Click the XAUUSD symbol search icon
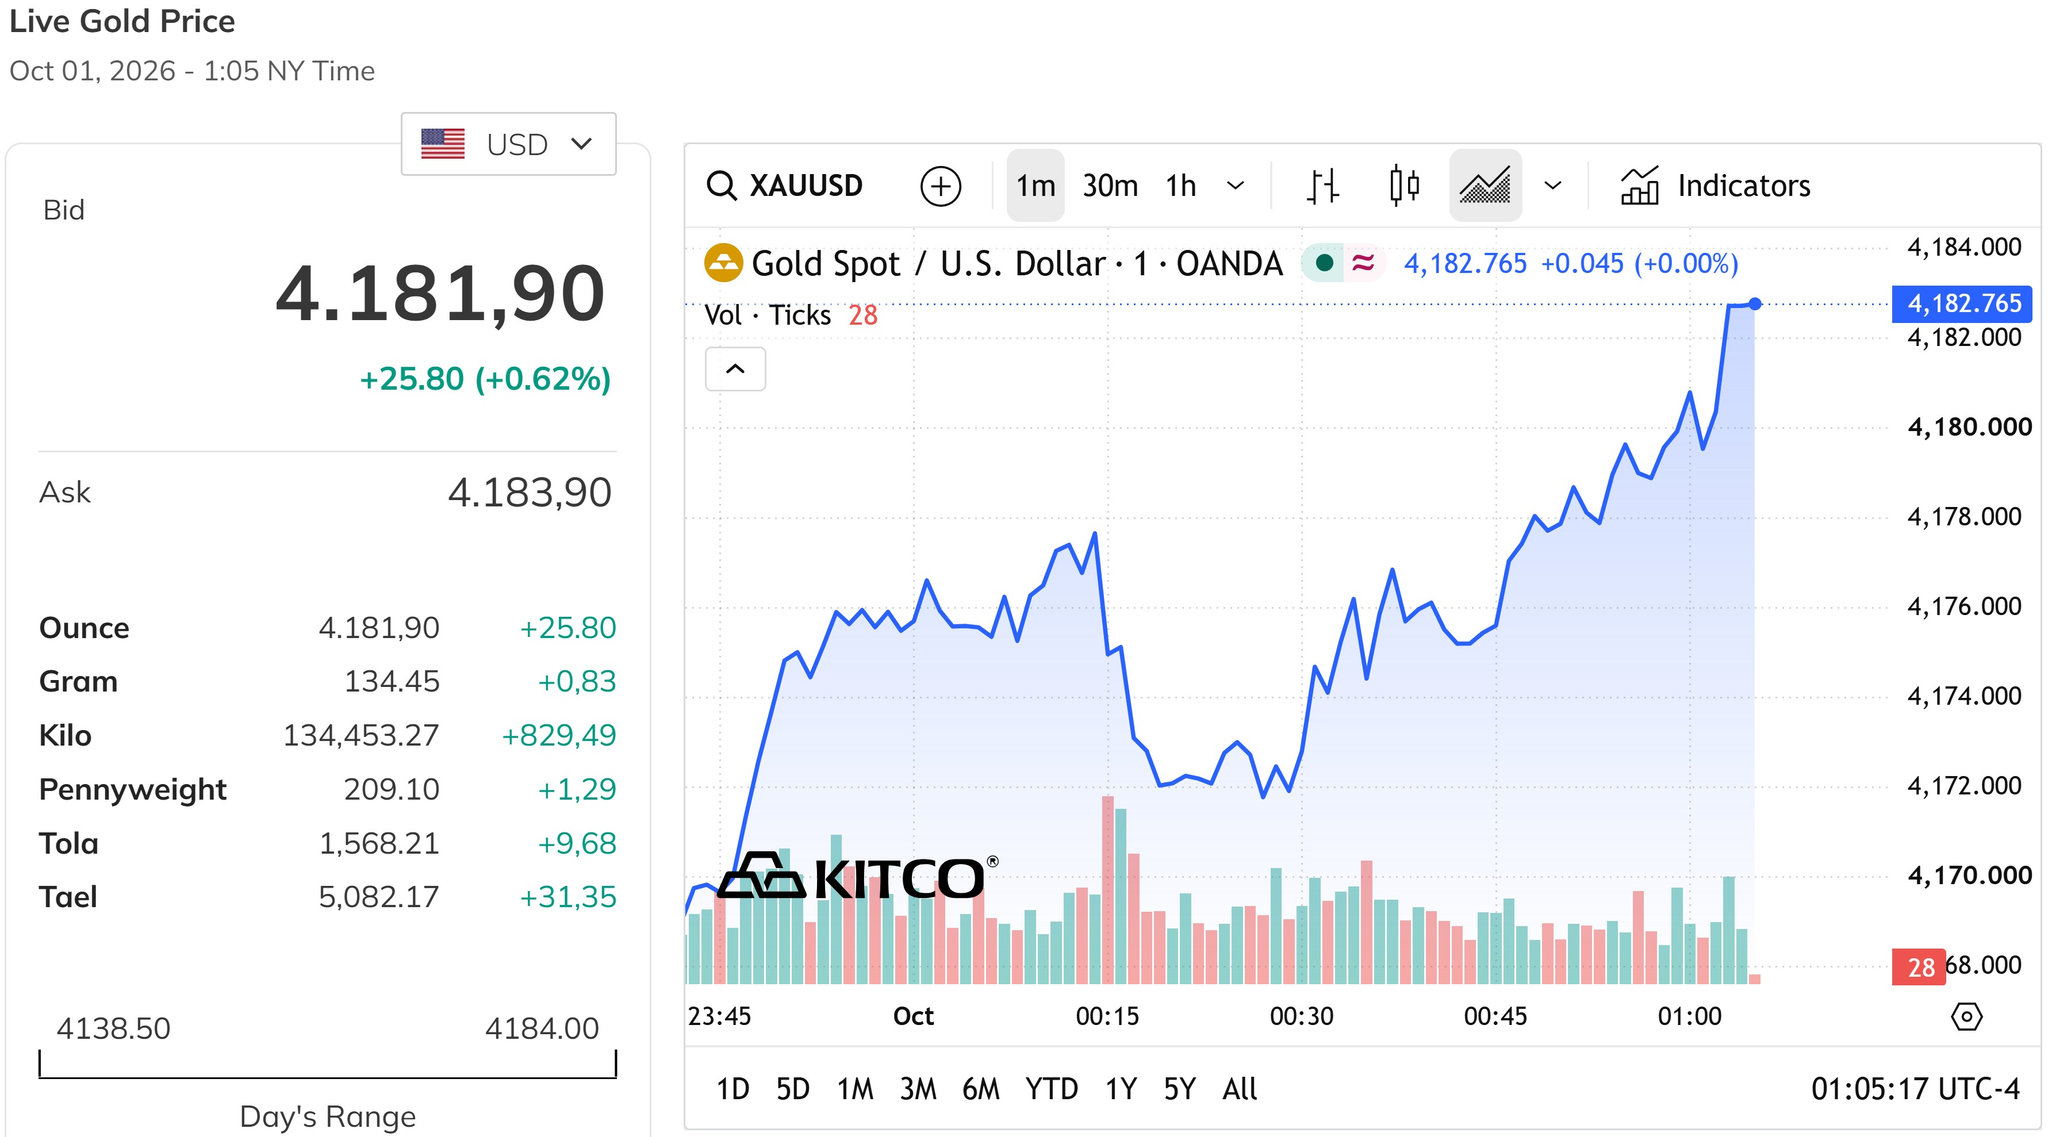Image resolution: width=2048 pixels, height=1137 pixels. [x=721, y=186]
